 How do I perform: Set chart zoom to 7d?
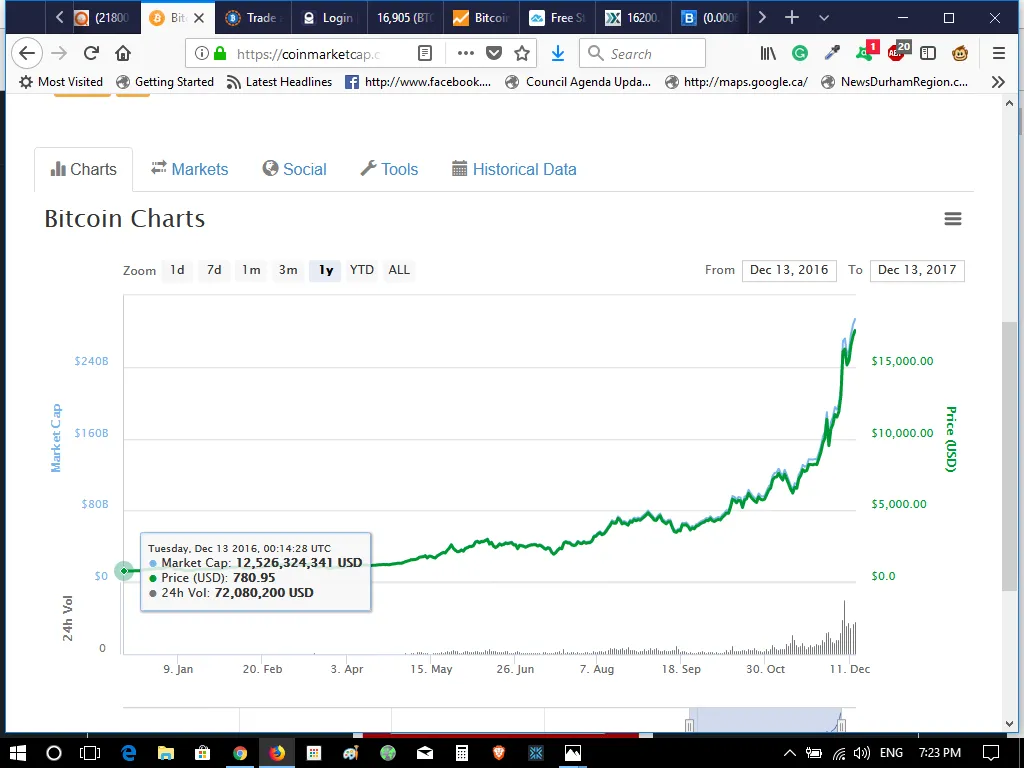point(214,270)
